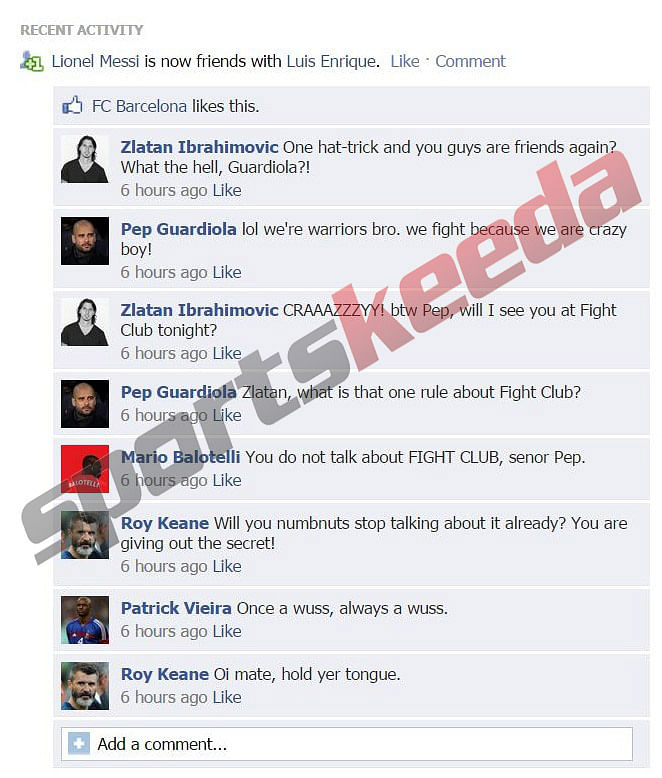This screenshot has width=662, height=778.
Task: Click Pep Guardiola's avatar on the warriors comment
Action: [85, 241]
